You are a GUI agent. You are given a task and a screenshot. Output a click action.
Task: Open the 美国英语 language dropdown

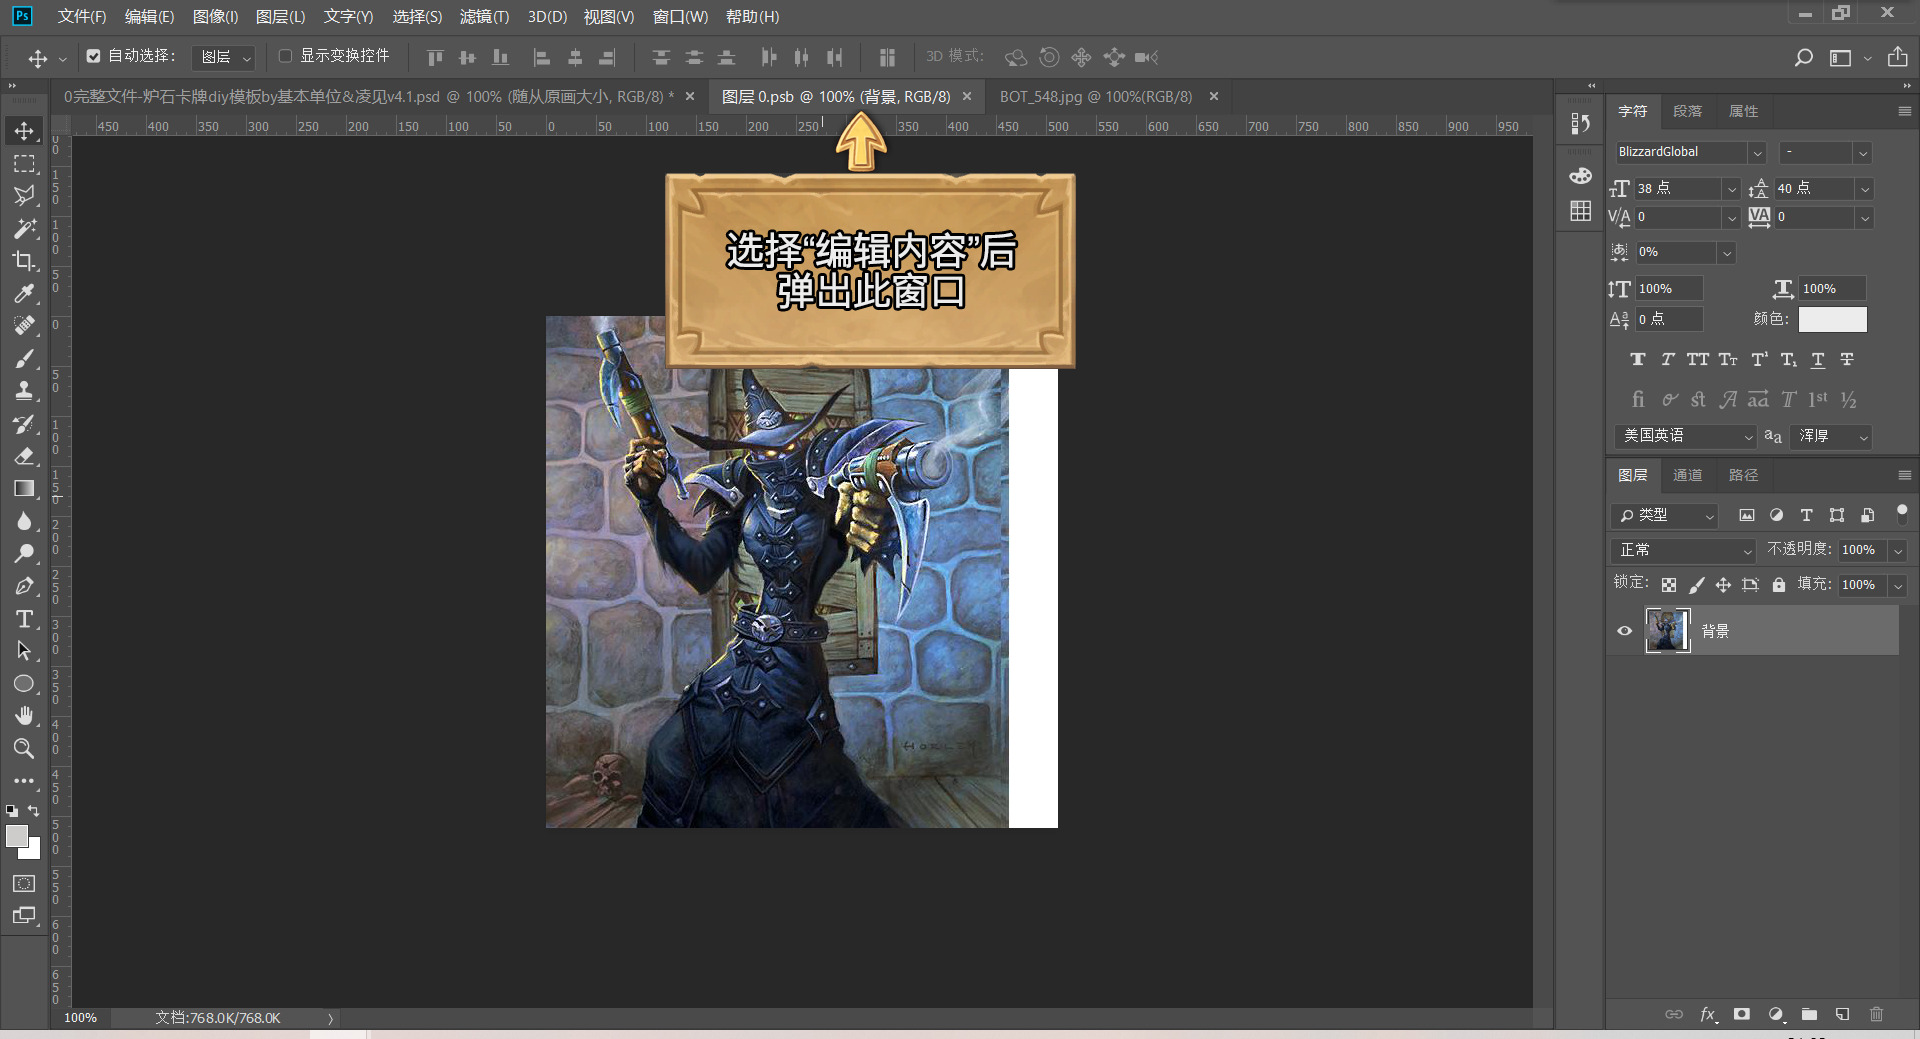click(1685, 436)
